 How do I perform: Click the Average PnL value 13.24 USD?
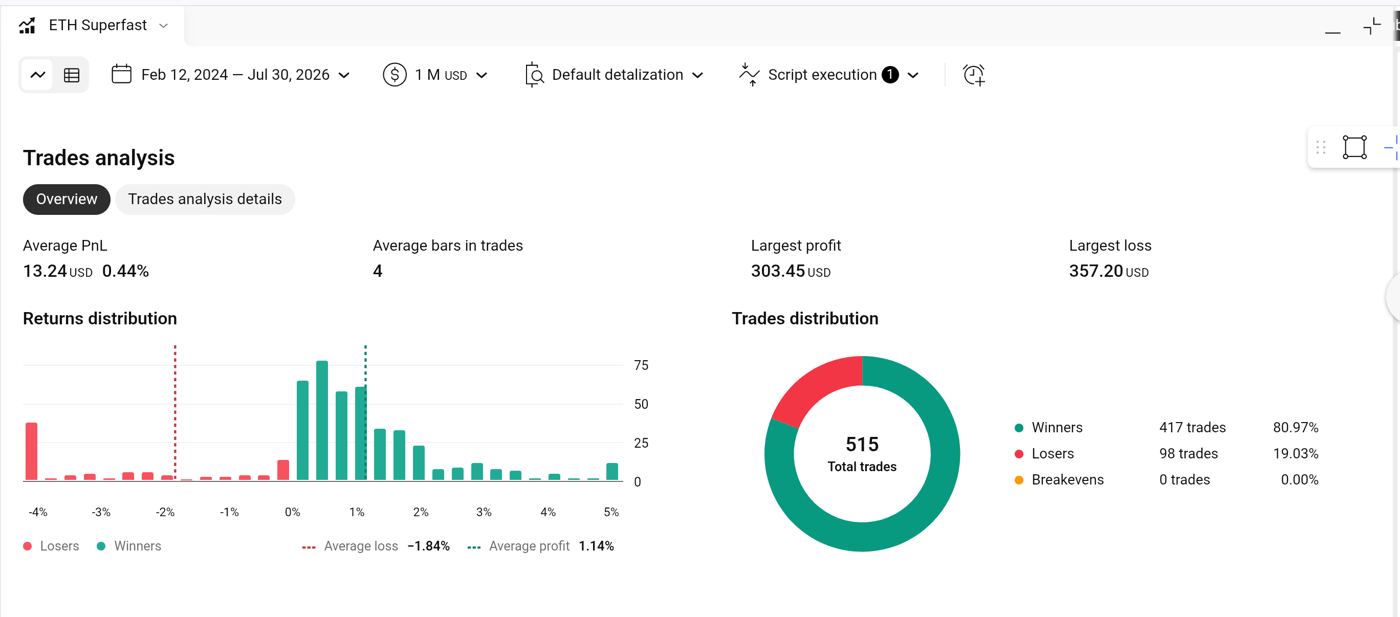click(x=58, y=271)
